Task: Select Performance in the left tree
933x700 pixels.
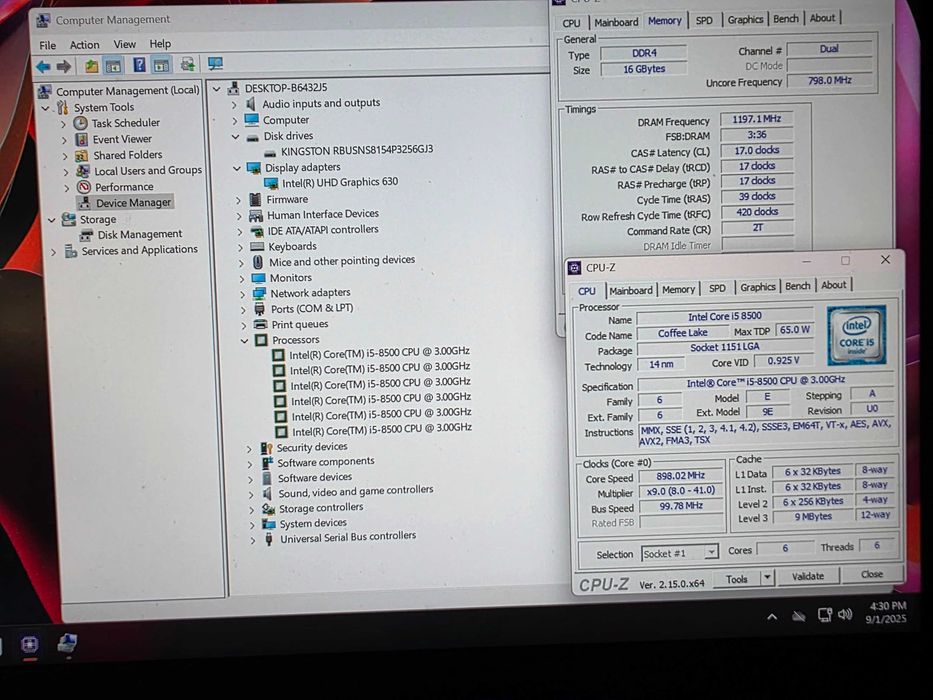Action: tap(124, 186)
